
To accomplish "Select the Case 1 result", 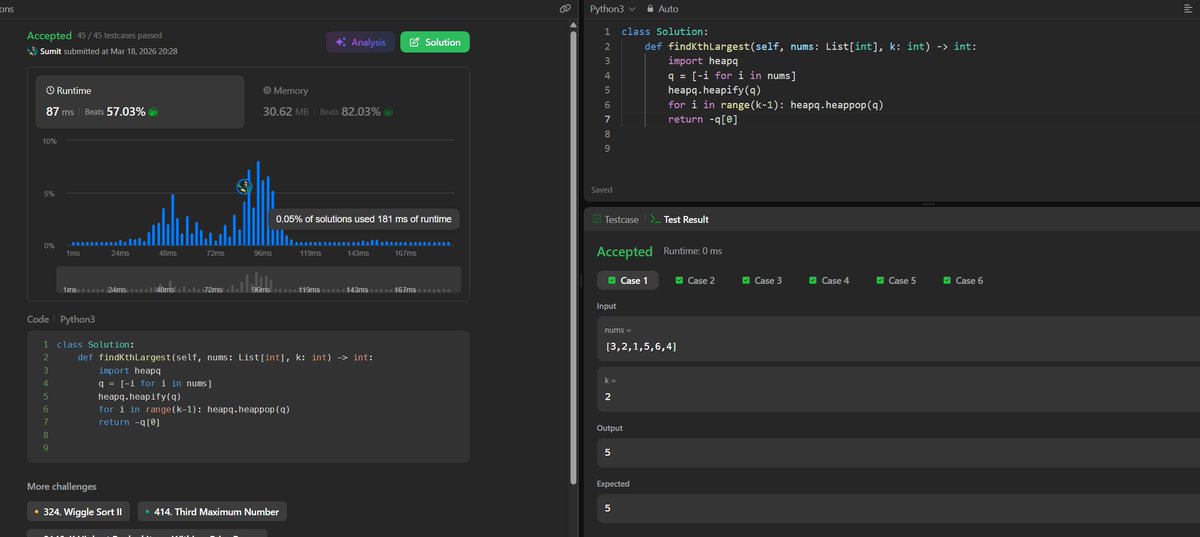I will [630, 280].
